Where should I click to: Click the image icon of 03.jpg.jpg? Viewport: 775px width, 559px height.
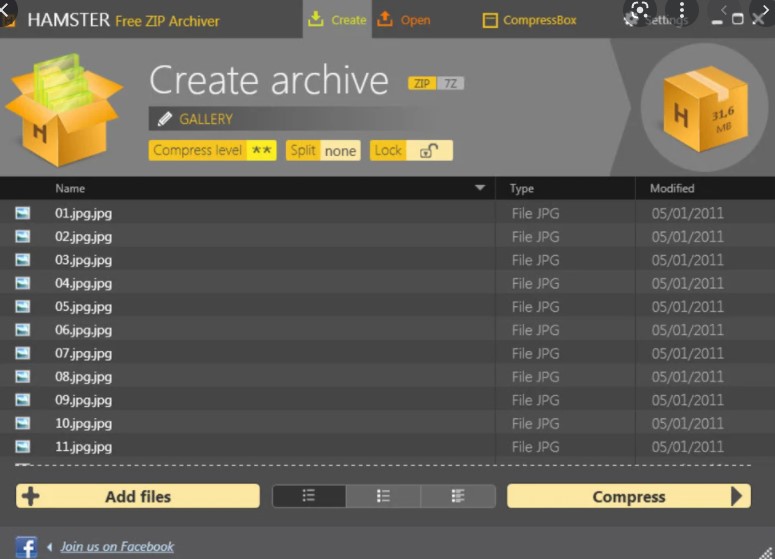(22, 259)
